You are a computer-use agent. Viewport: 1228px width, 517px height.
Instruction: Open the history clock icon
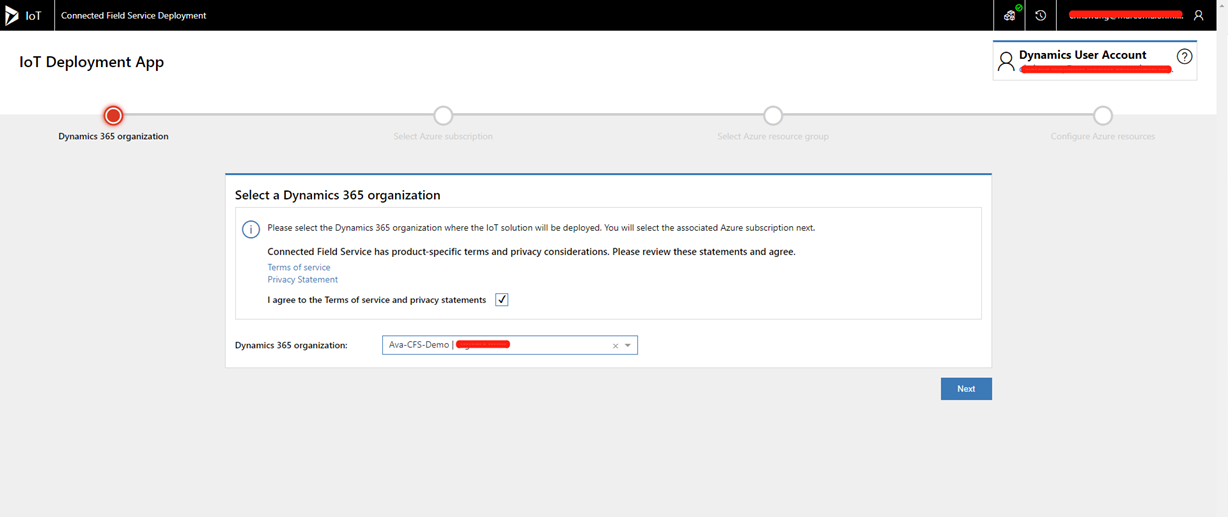[x=1041, y=16]
